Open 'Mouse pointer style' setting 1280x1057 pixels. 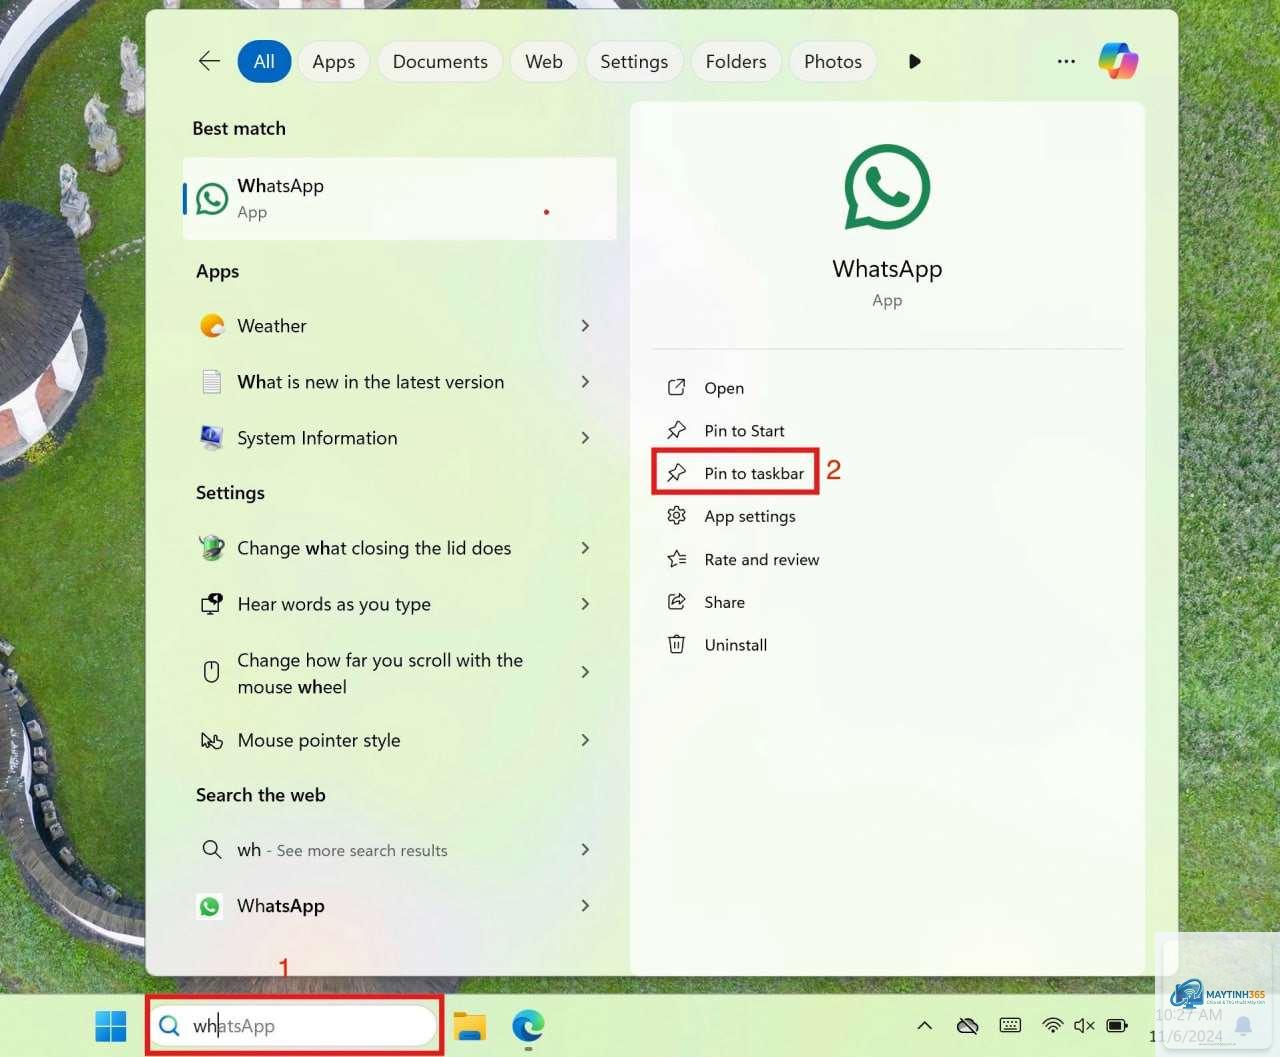point(400,740)
